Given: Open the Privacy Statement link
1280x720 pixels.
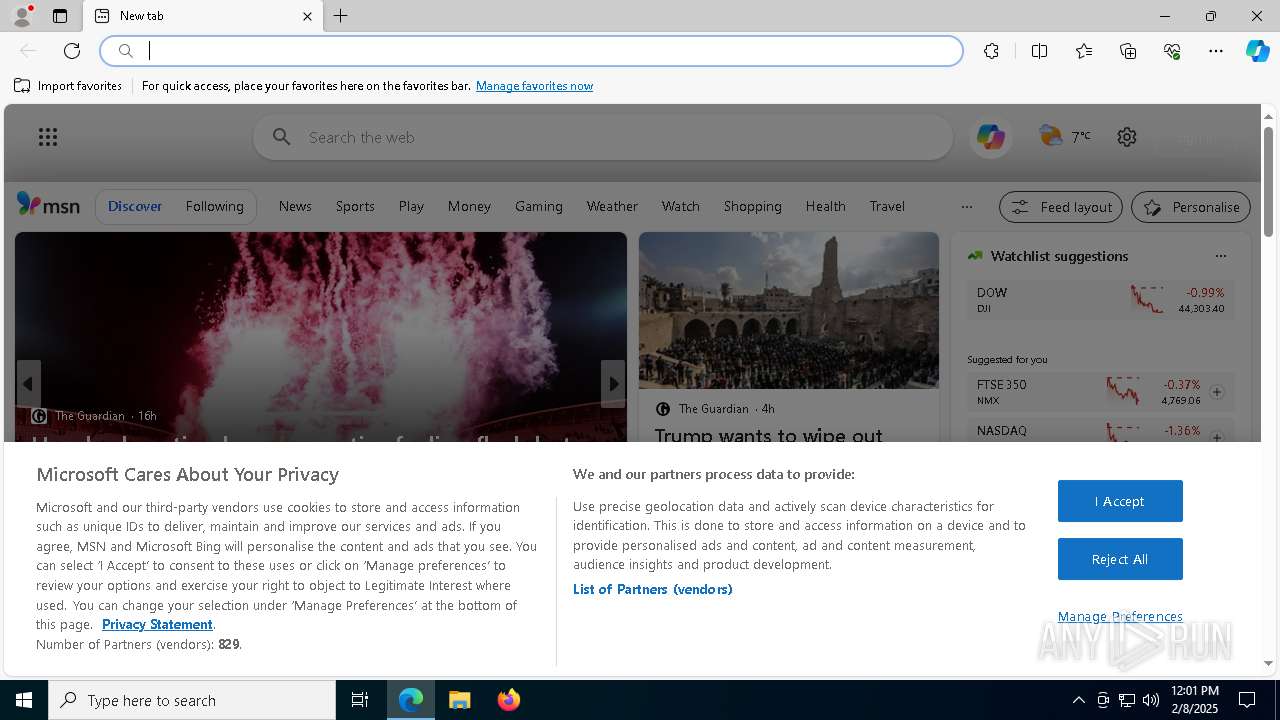Looking at the screenshot, I should (157, 624).
